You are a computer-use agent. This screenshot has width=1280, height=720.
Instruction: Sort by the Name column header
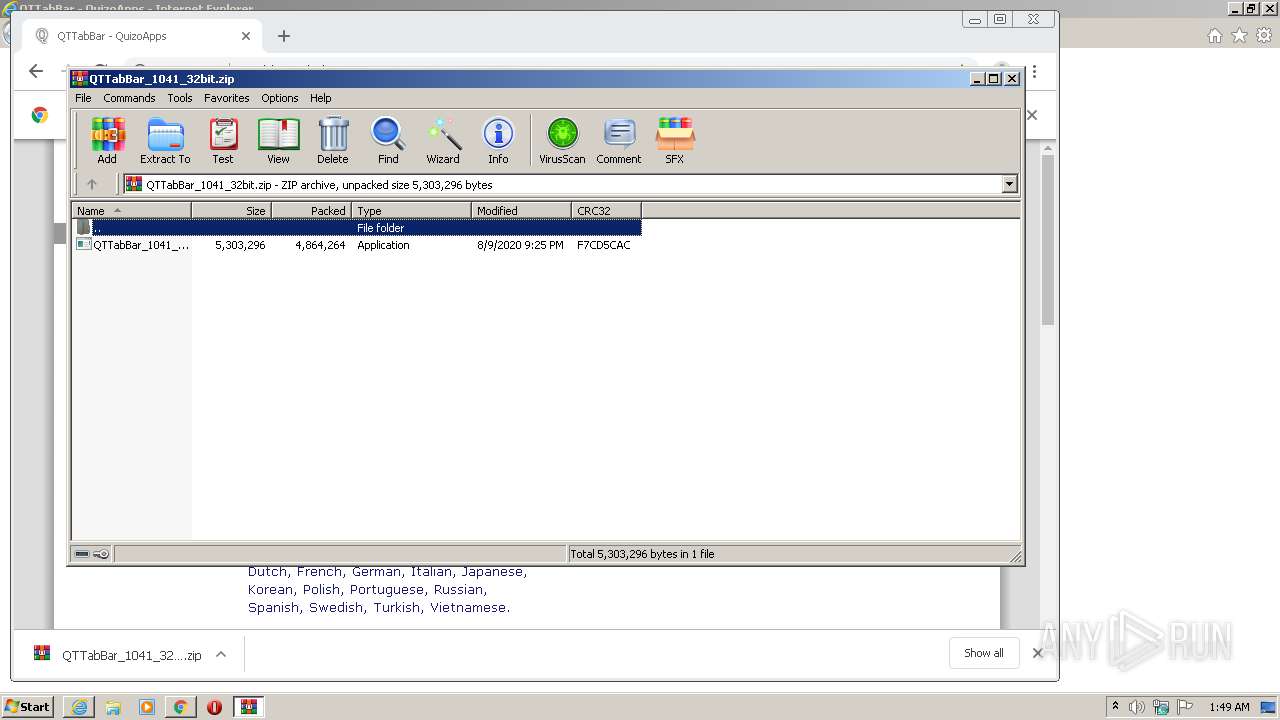[132, 211]
